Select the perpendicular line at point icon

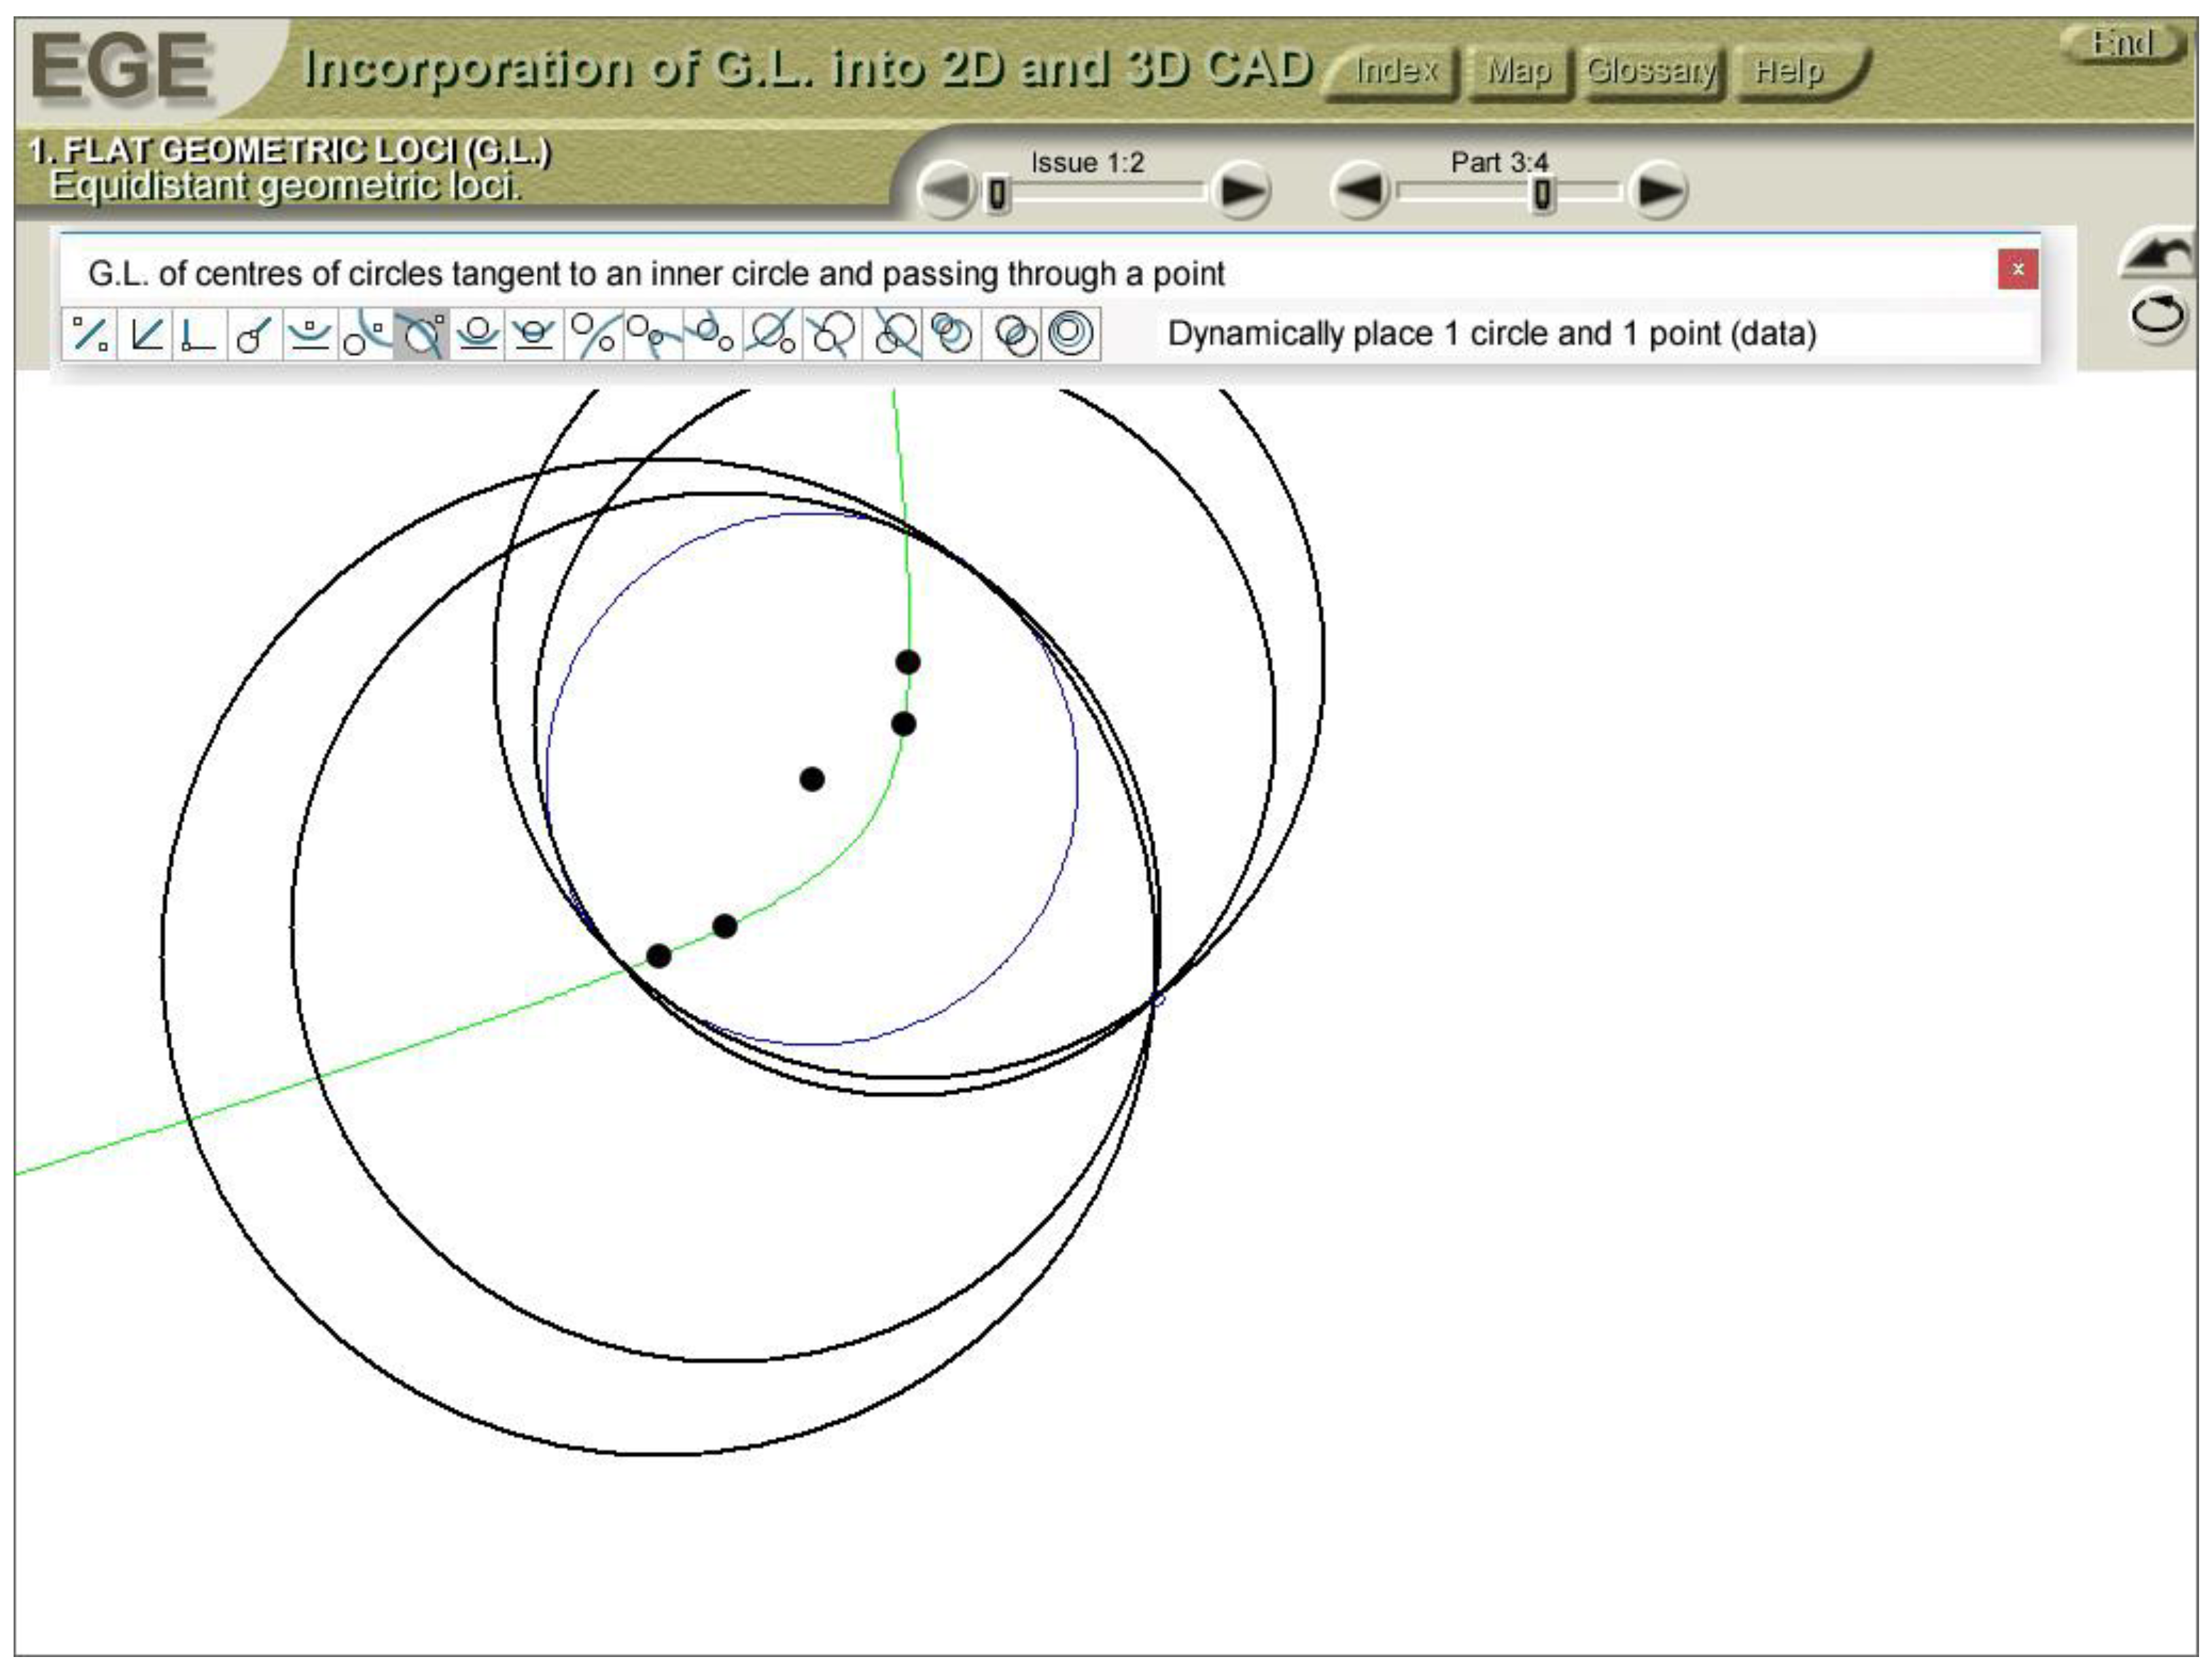(199, 334)
